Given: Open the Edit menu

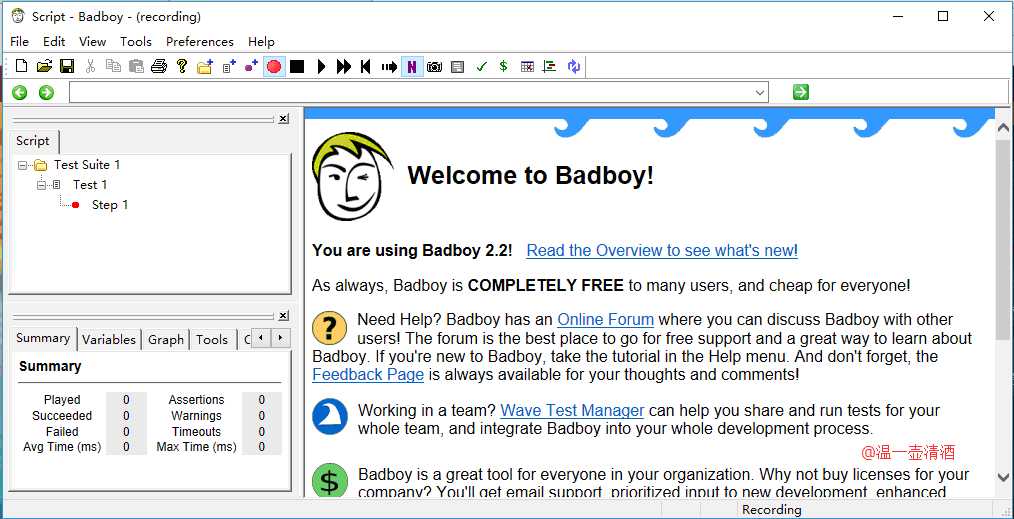Looking at the screenshot, I should tap(54, 41).
